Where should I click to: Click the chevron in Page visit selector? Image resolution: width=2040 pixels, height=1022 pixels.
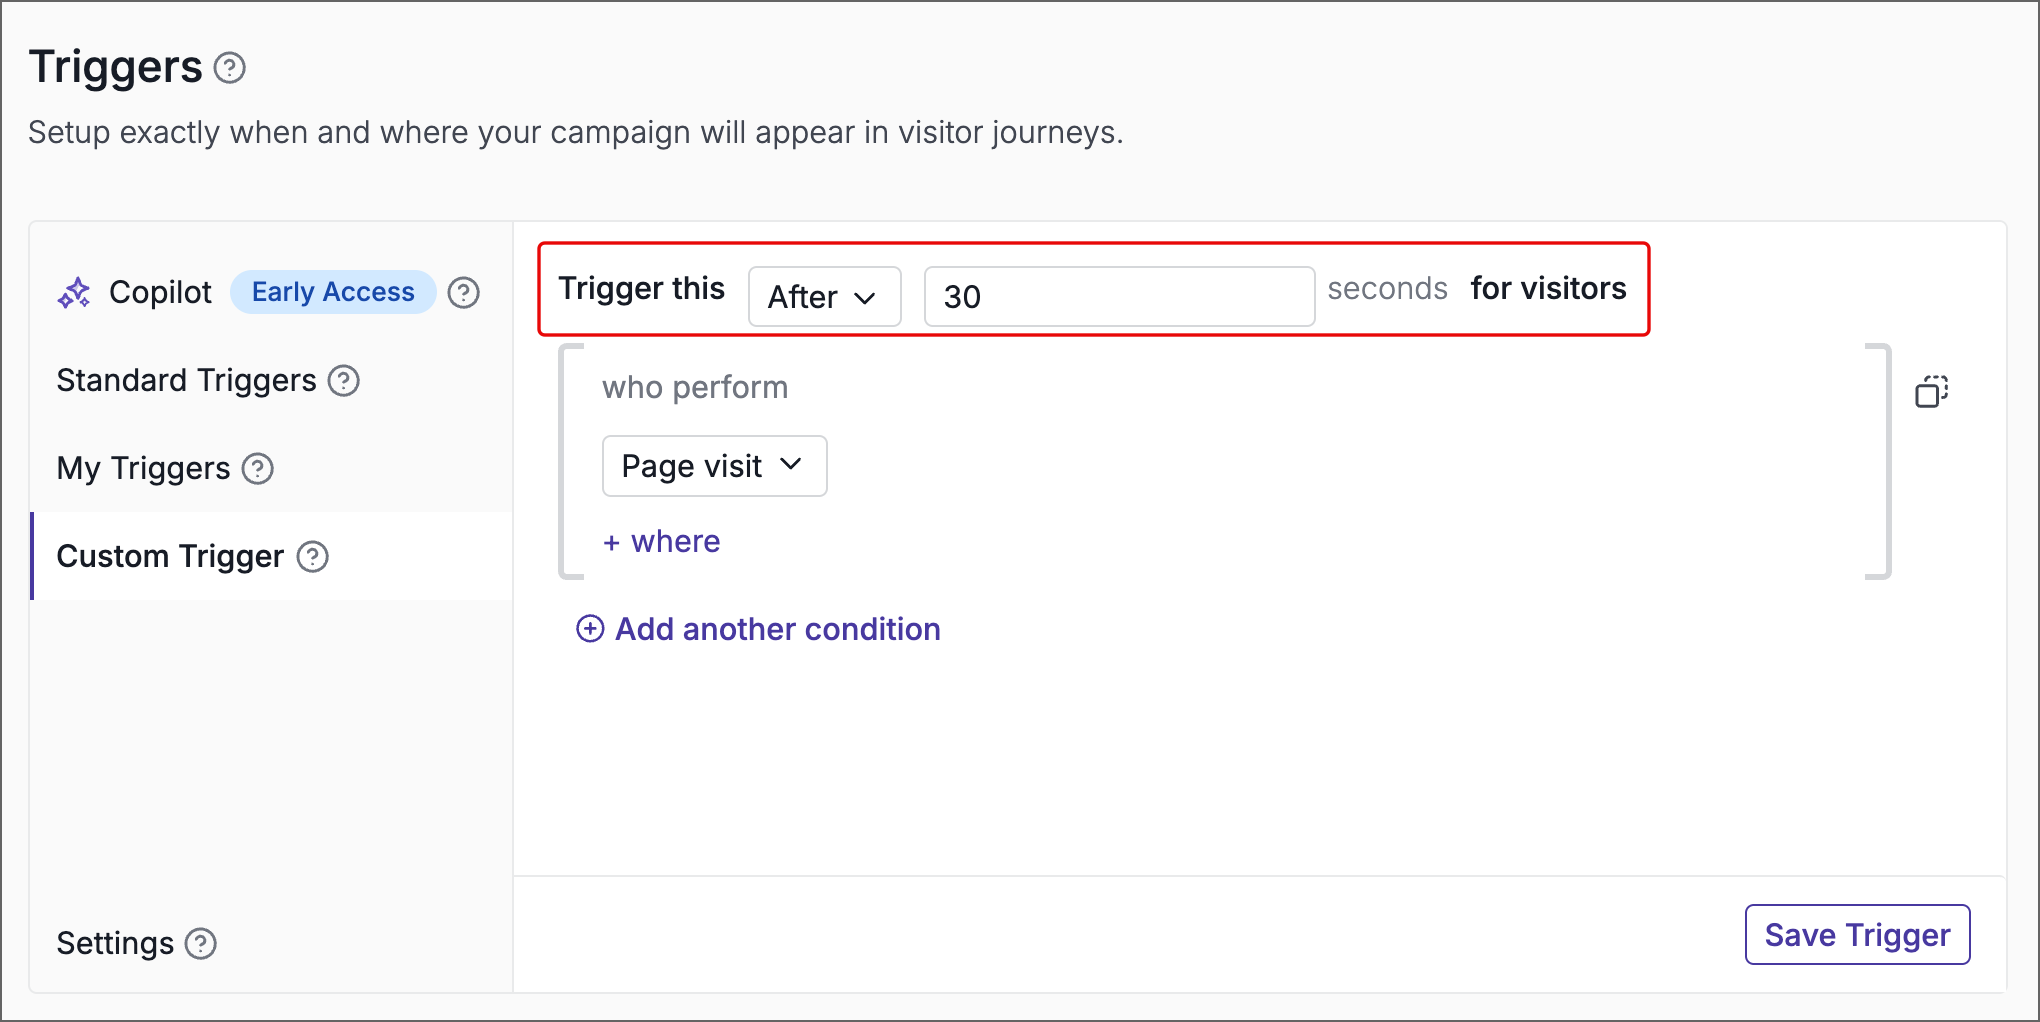[x=791, y=464]
